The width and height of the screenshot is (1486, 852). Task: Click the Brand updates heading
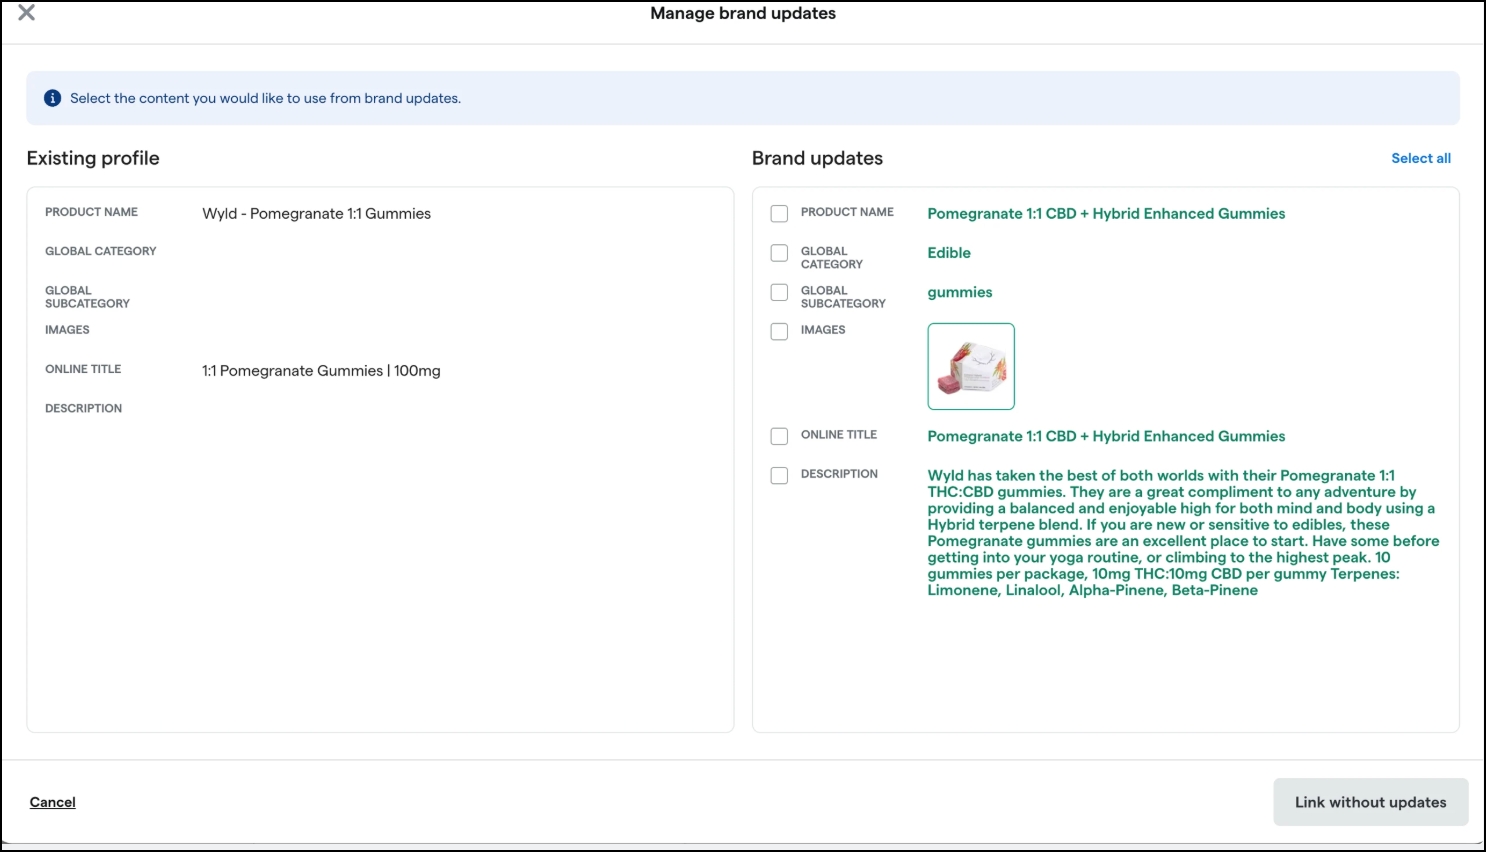point(817,158)
